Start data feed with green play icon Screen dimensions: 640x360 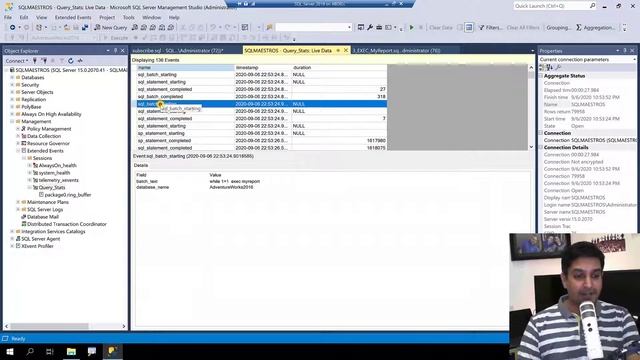tap(411, 27)
